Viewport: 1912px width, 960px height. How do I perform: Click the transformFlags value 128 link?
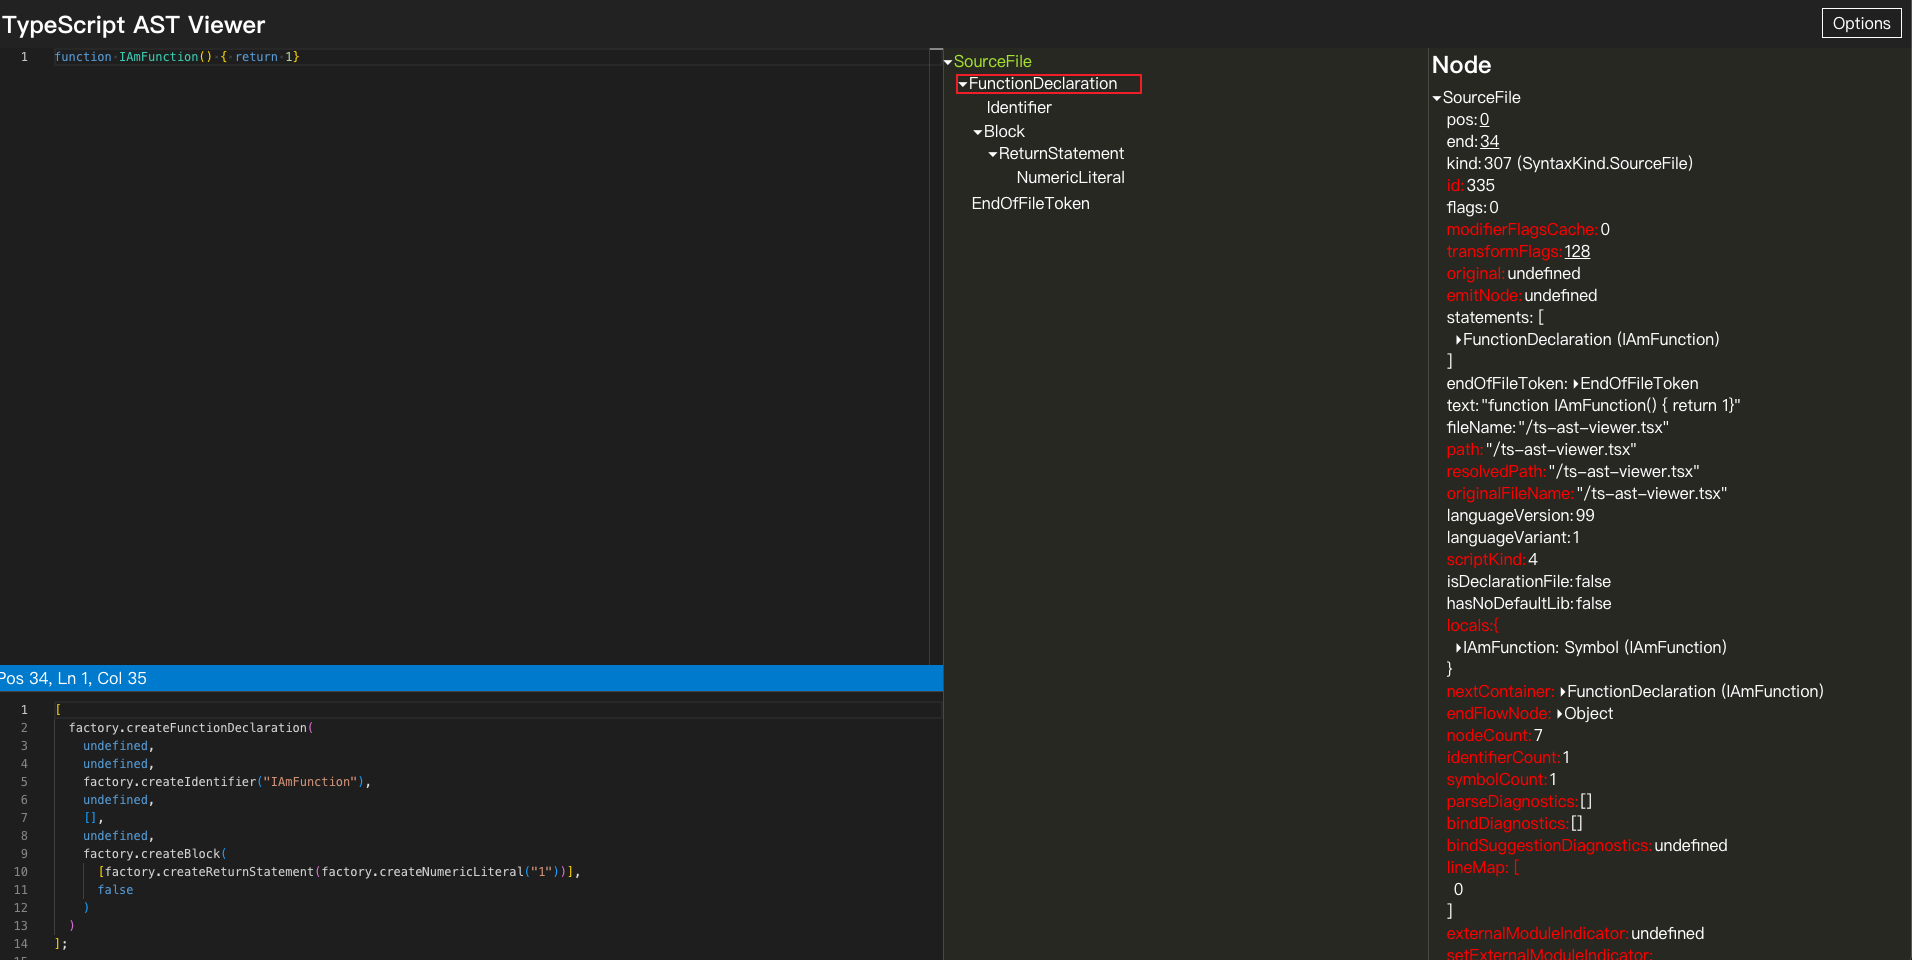[1577, 252]
